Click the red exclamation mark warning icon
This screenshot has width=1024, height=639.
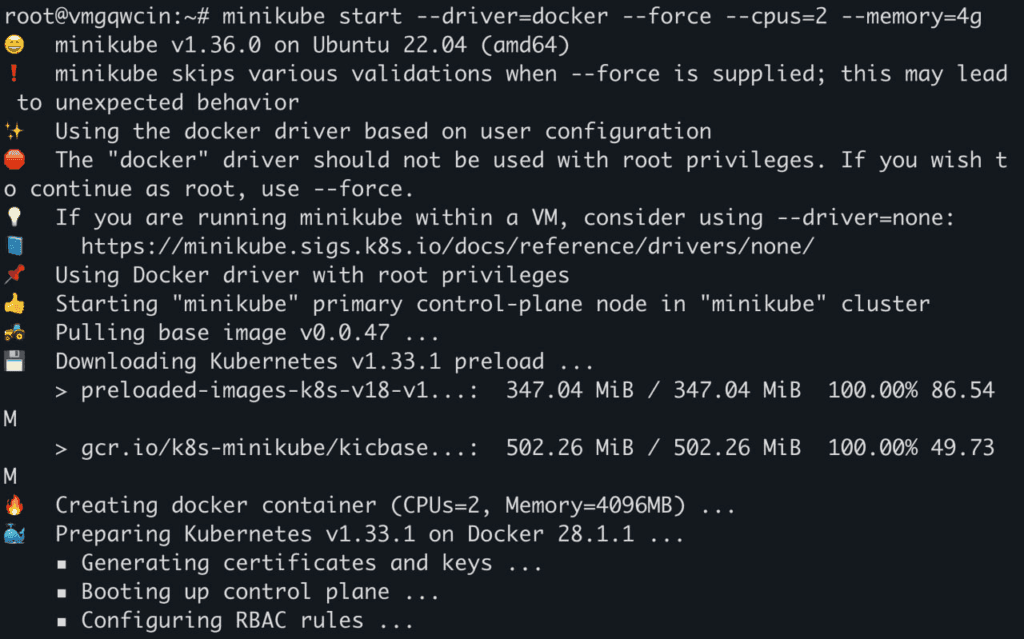(13, 74)
